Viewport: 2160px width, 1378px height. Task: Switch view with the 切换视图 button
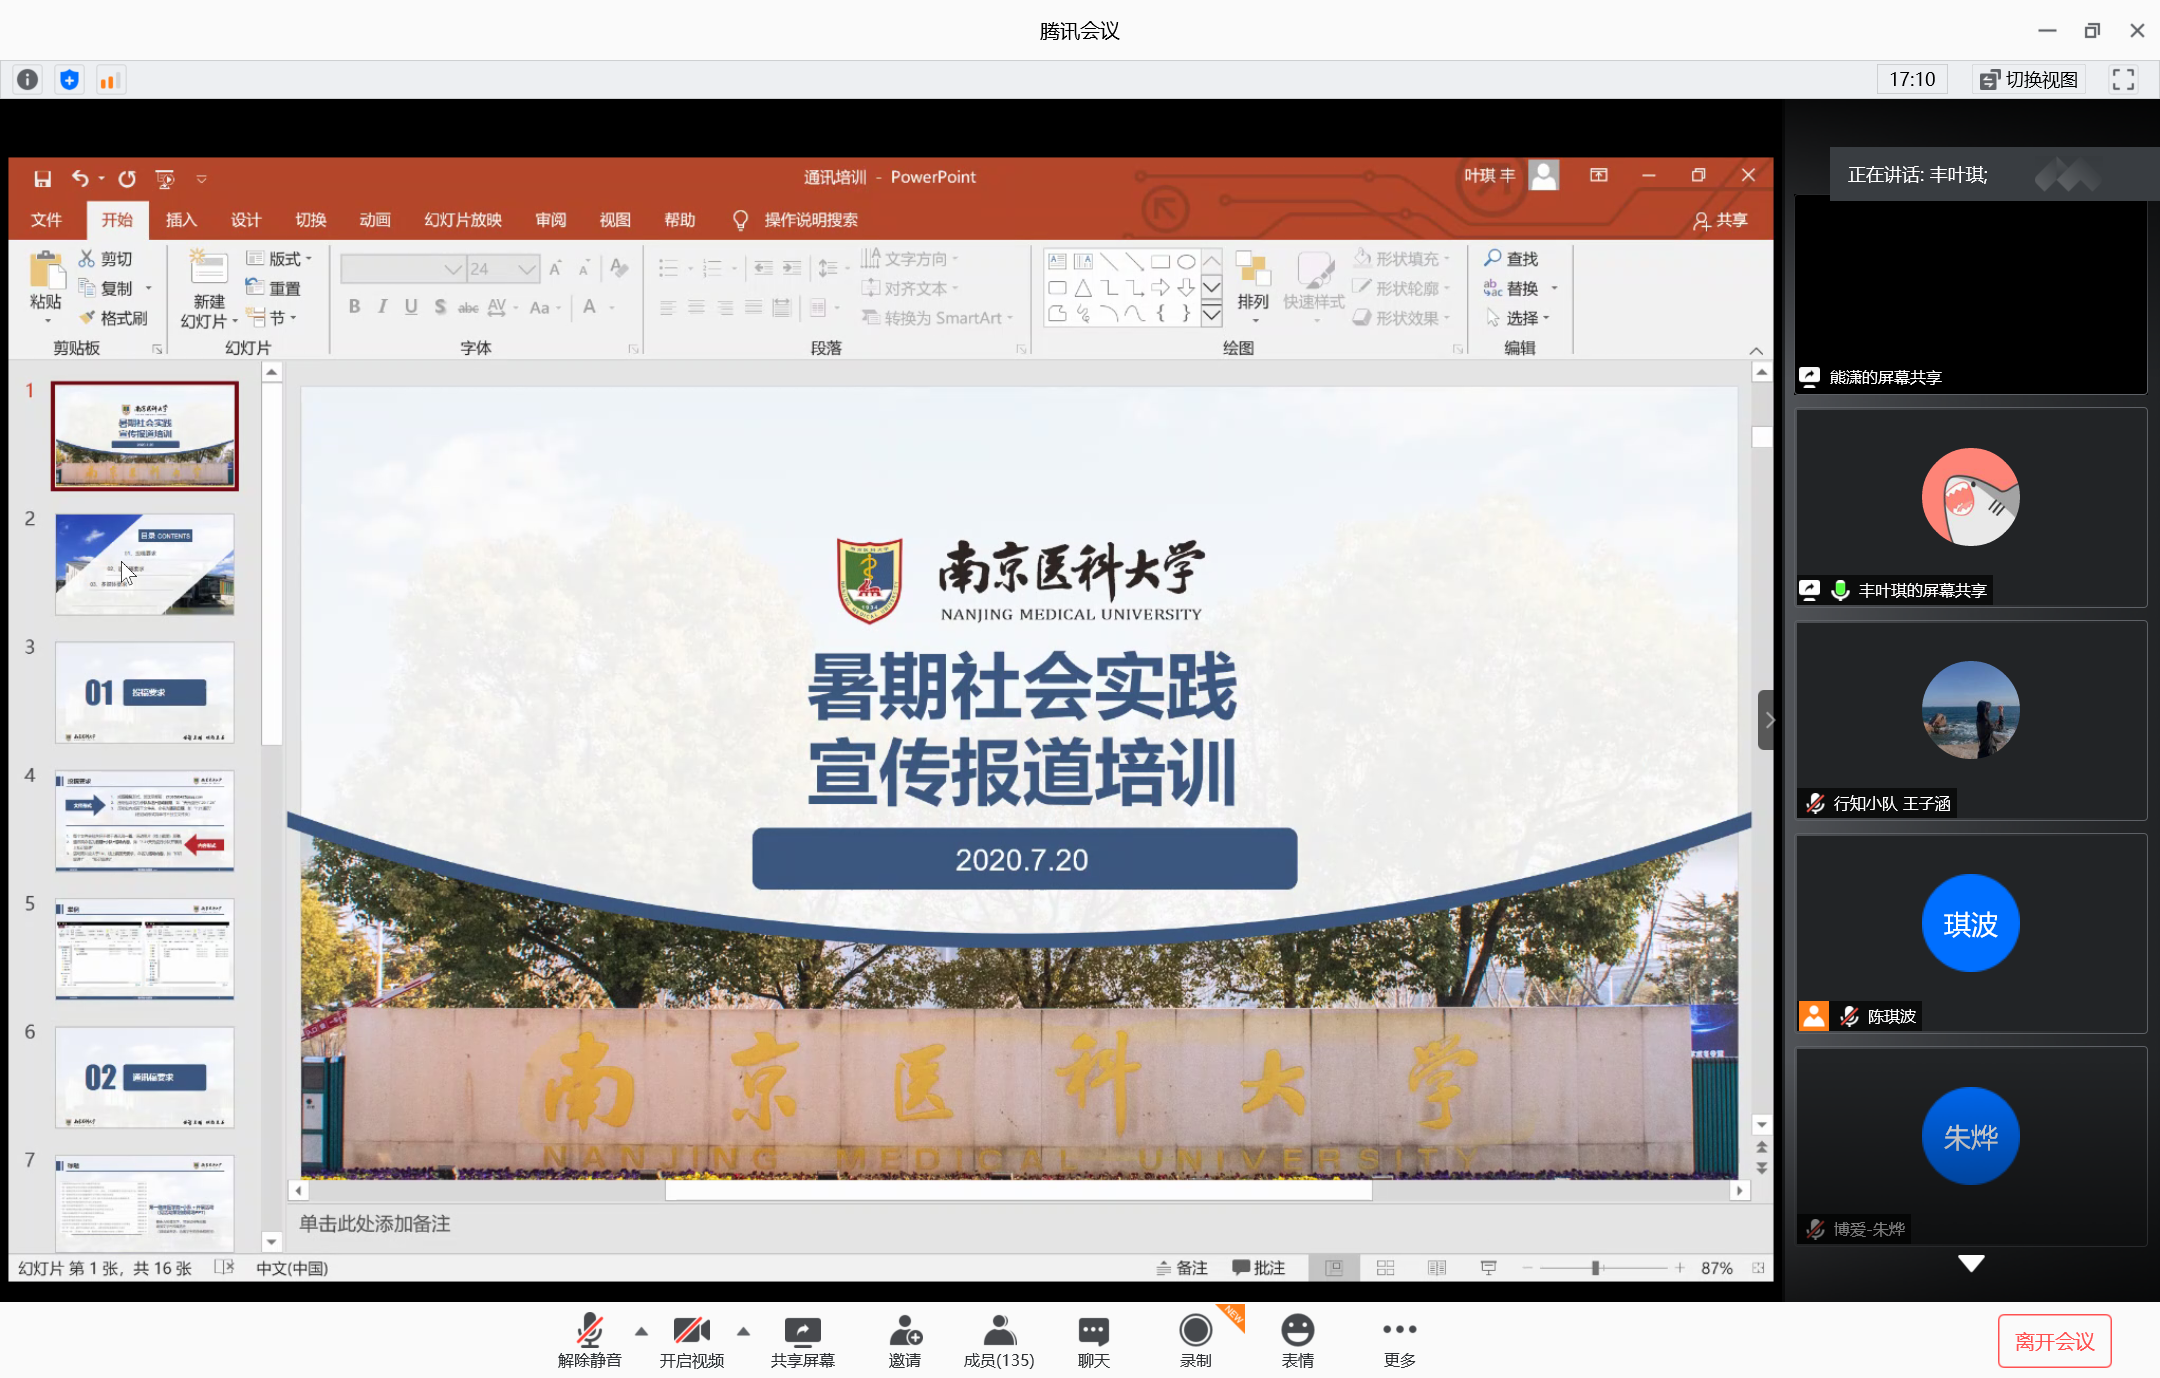click(2029, 80)
